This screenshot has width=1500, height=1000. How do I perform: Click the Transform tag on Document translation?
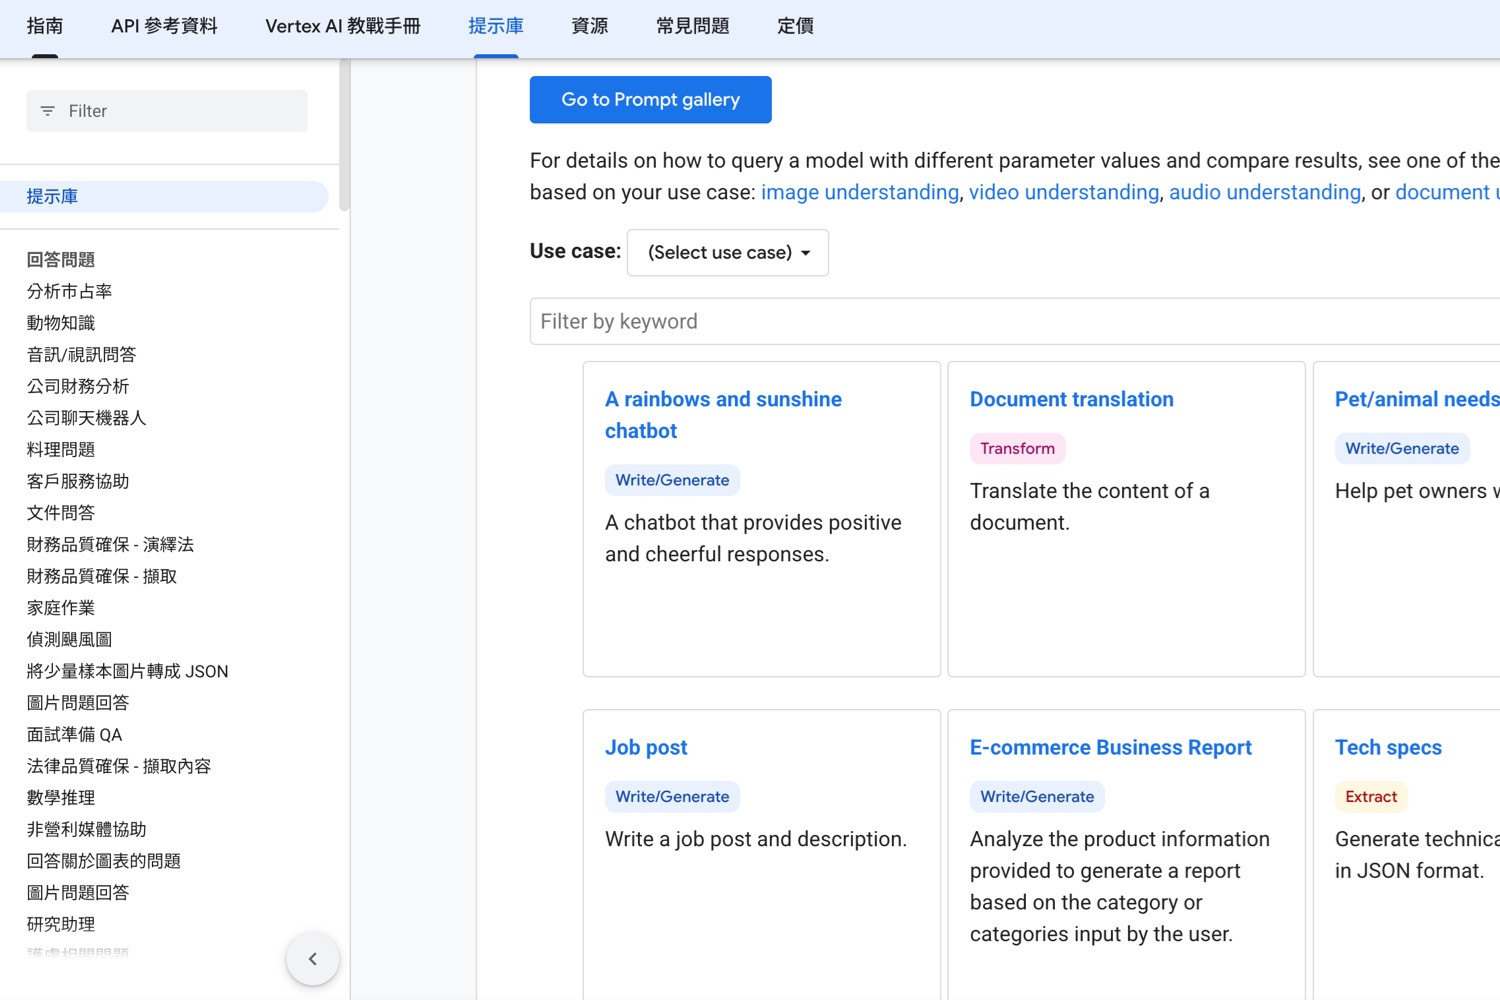pos(1017,448)
